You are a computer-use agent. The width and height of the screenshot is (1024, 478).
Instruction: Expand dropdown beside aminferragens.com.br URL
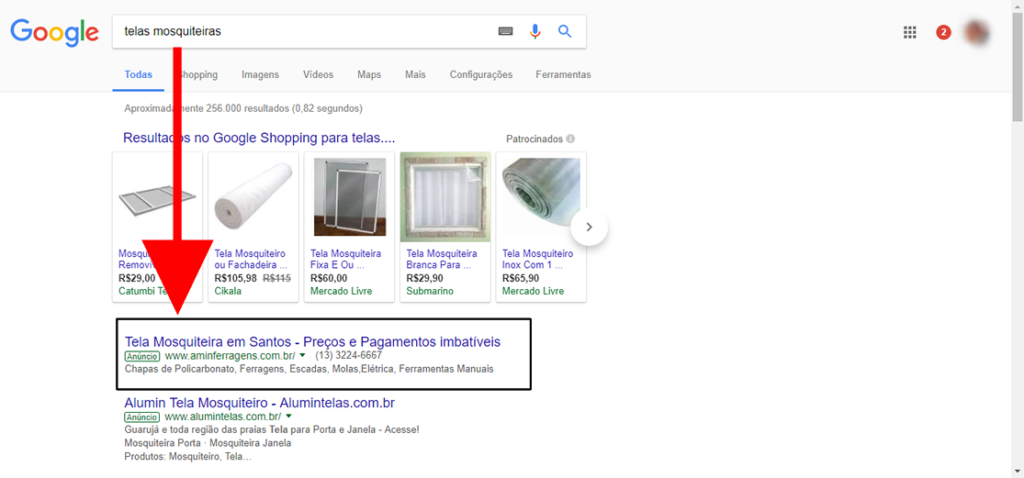pyautogui.click(x=302, y=356)
